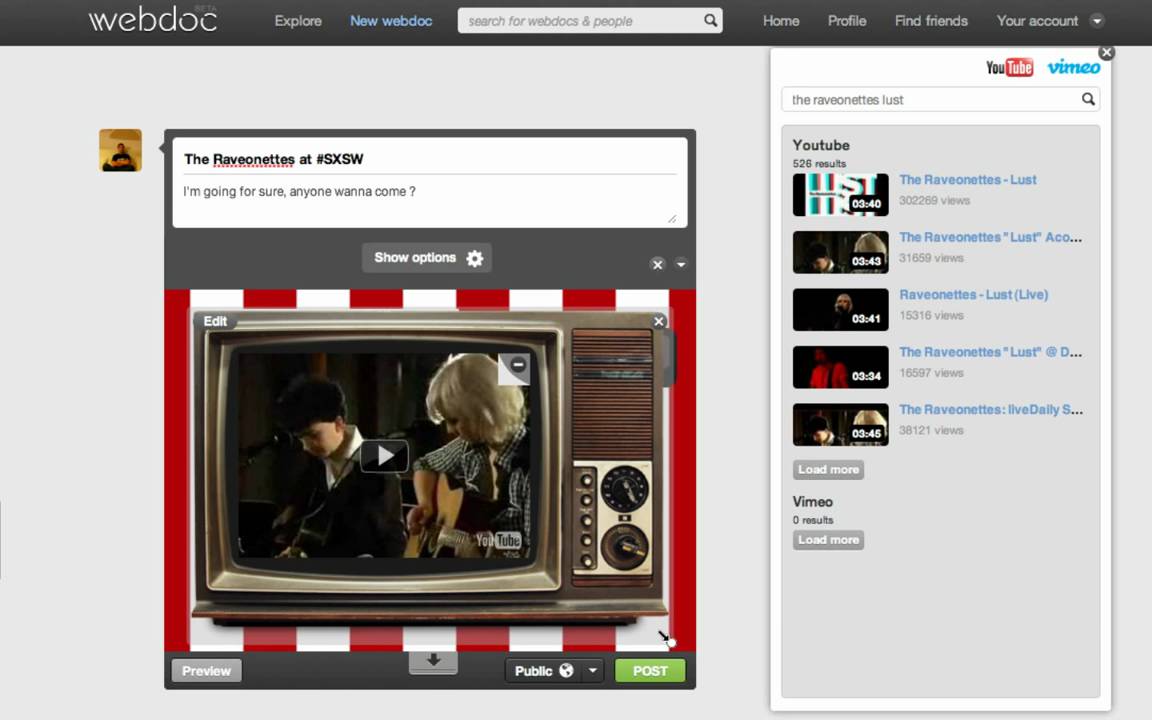
Task: Click the webdoc logo
Action: [x=153, y=20]
